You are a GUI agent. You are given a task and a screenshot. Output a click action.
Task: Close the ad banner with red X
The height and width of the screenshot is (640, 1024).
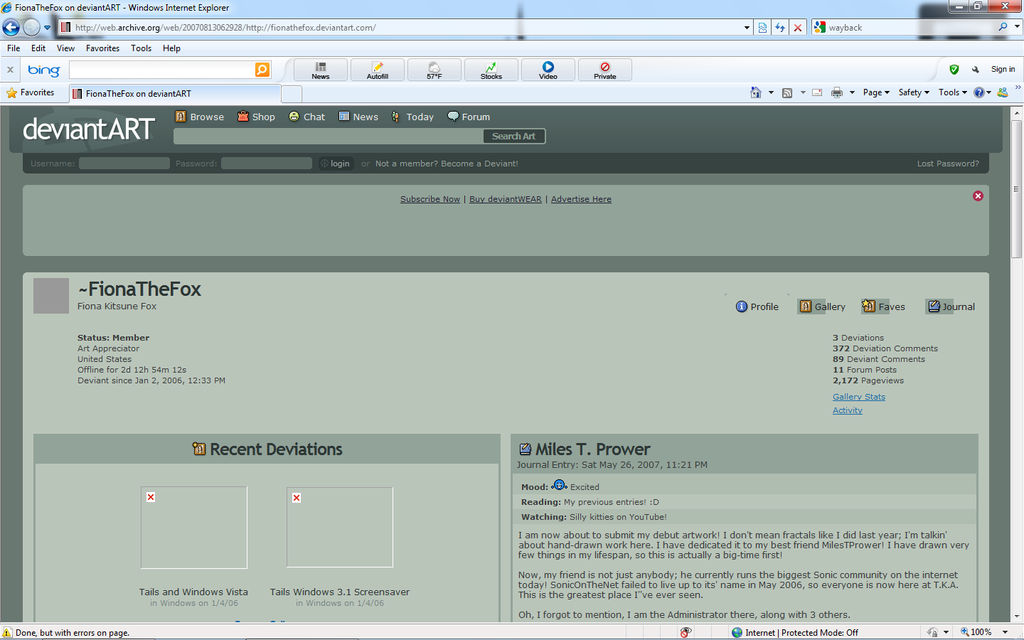[x=978, y=196]
